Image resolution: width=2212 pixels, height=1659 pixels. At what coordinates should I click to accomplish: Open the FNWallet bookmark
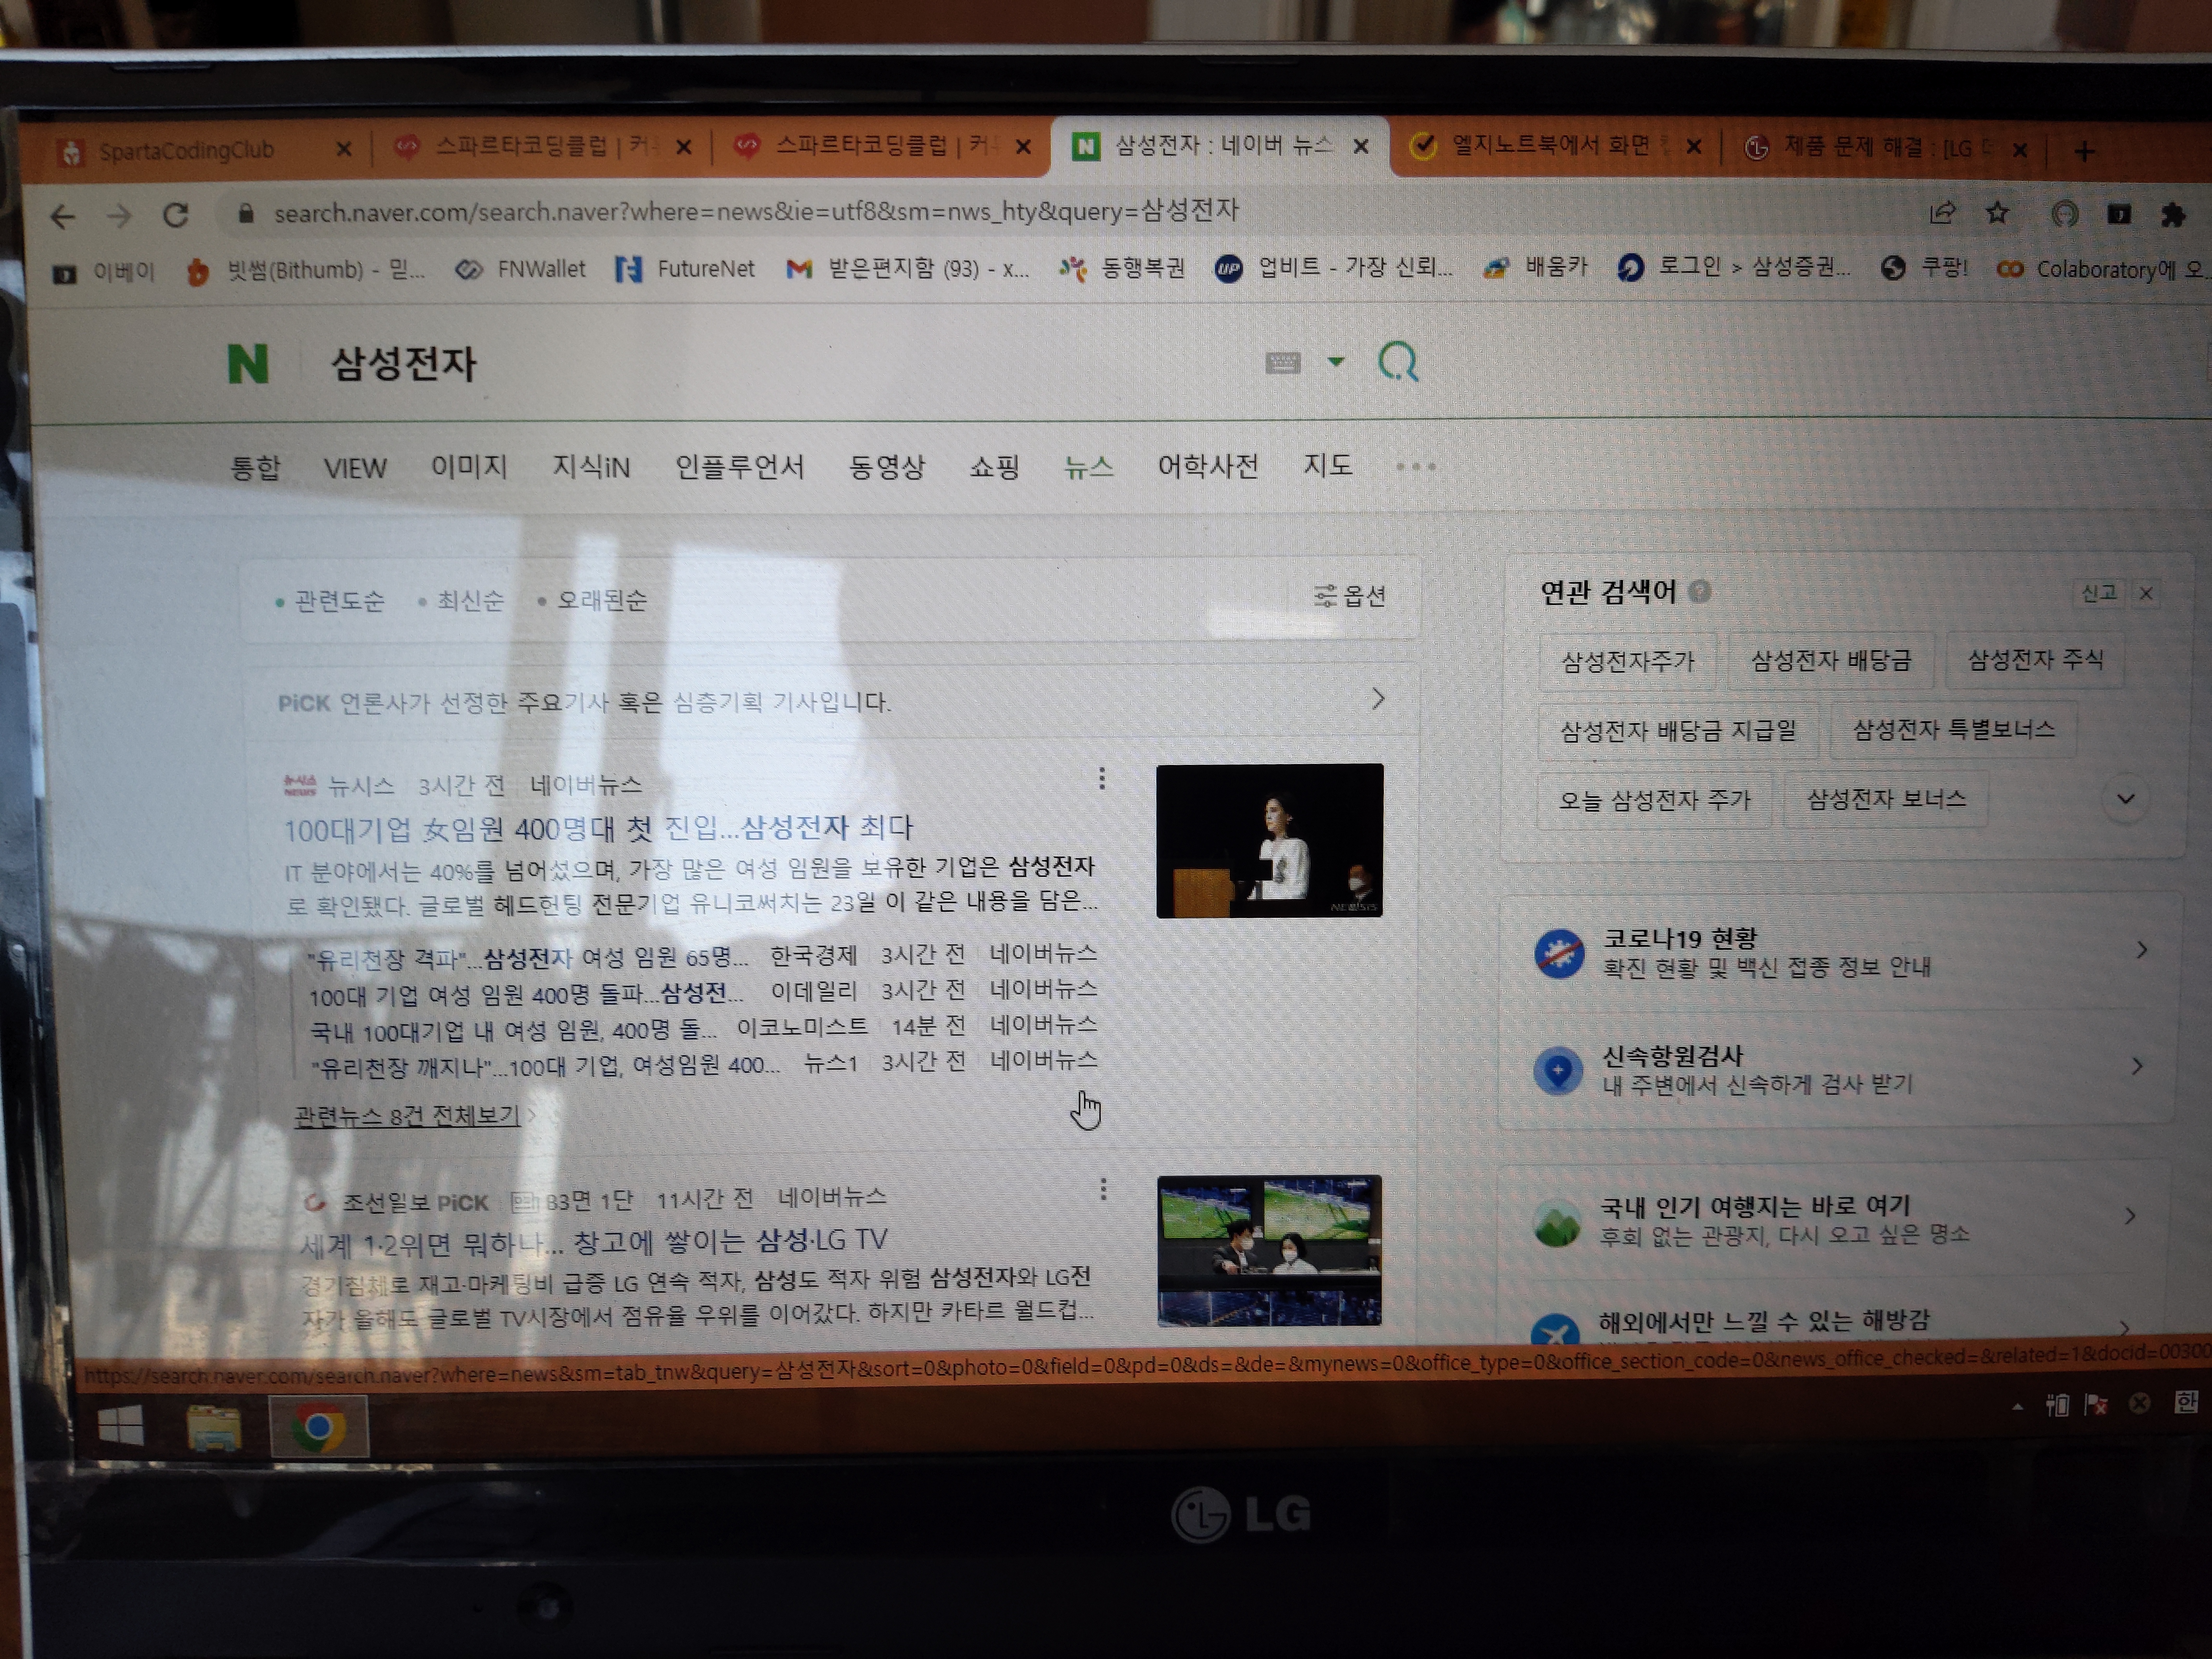520,269
